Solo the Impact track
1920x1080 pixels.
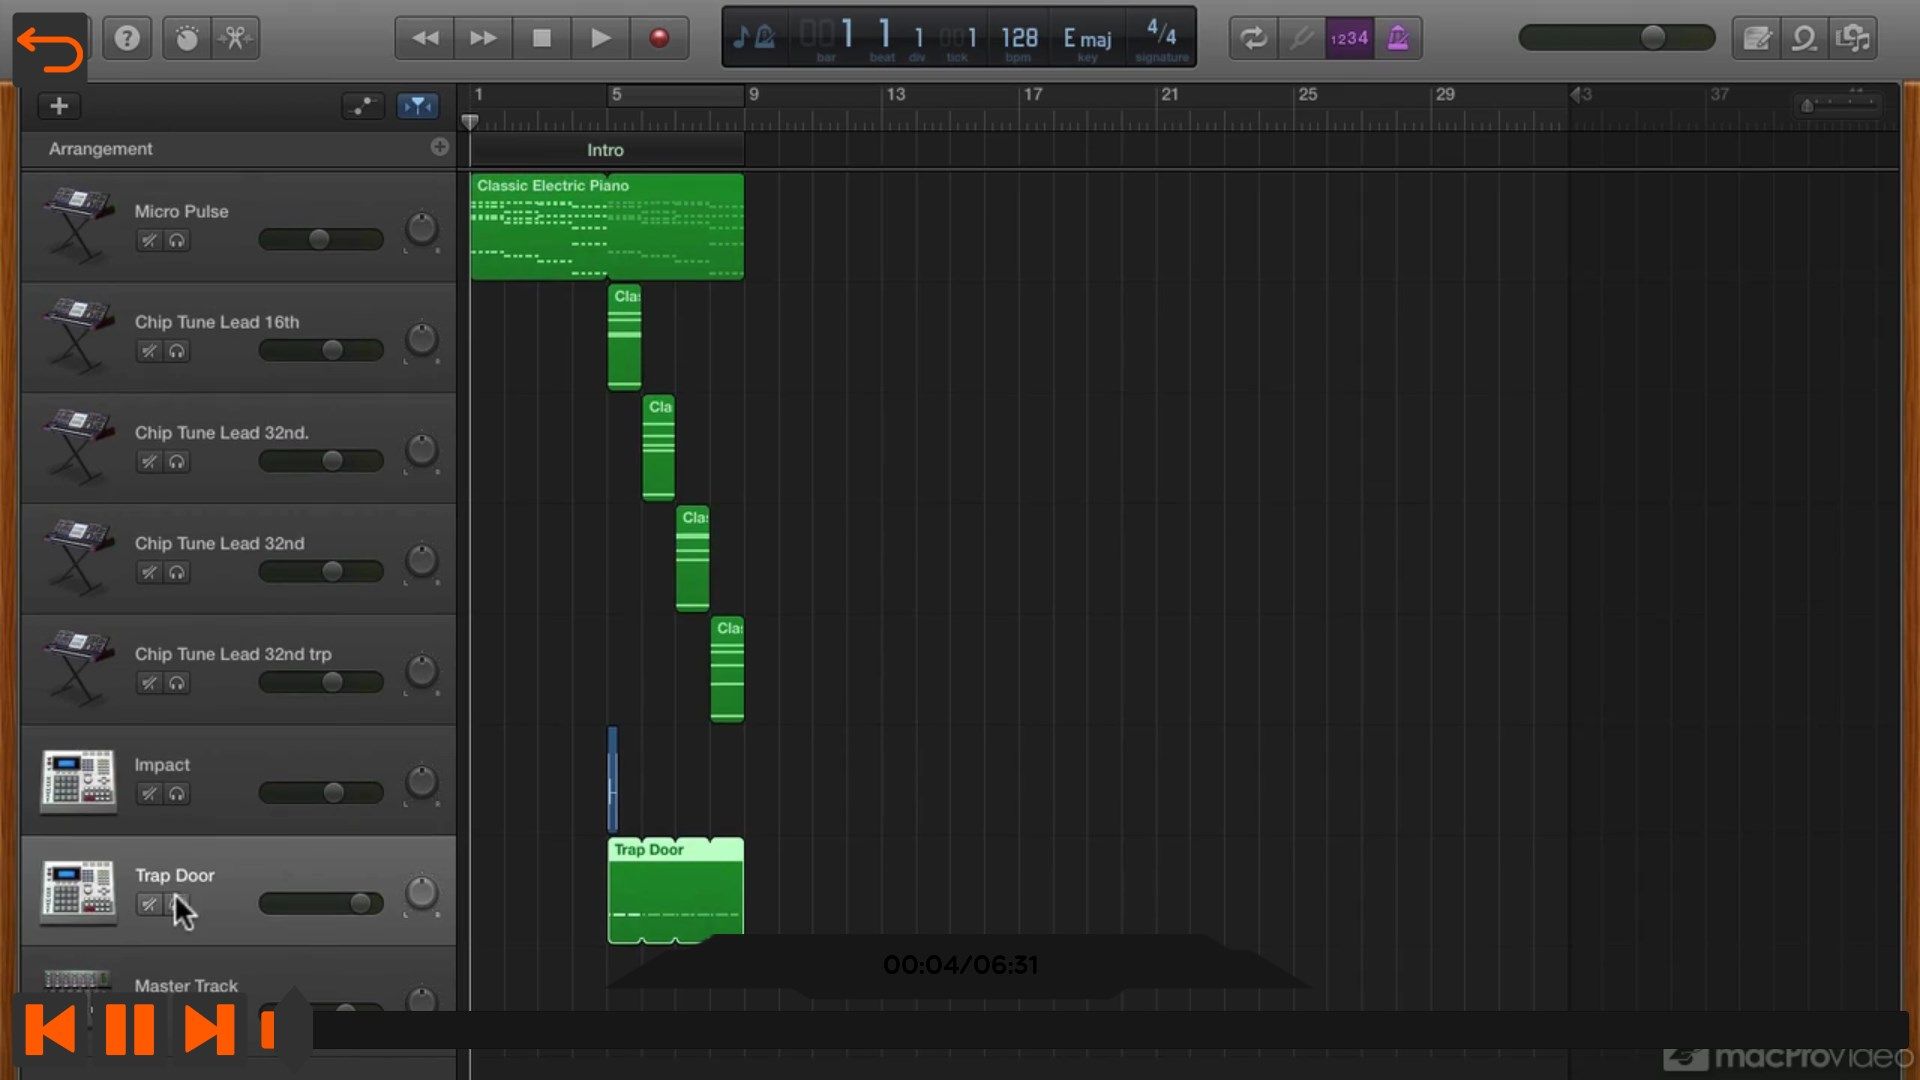[x=177, y=794]
